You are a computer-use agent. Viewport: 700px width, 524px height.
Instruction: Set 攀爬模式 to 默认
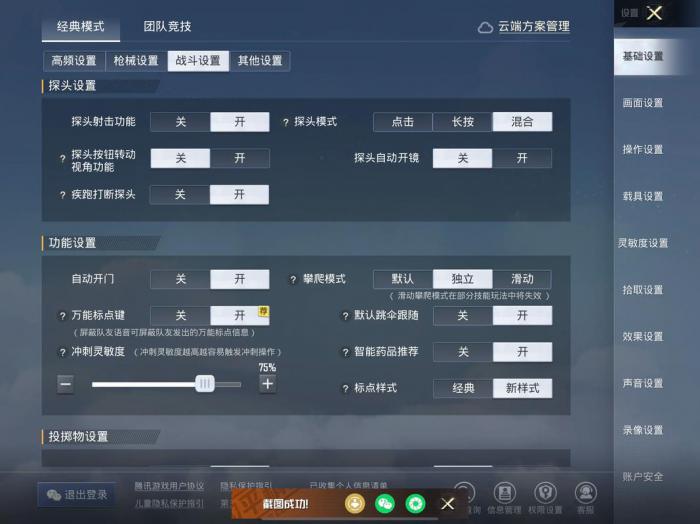pyautogui.click(x=403, y=279)
